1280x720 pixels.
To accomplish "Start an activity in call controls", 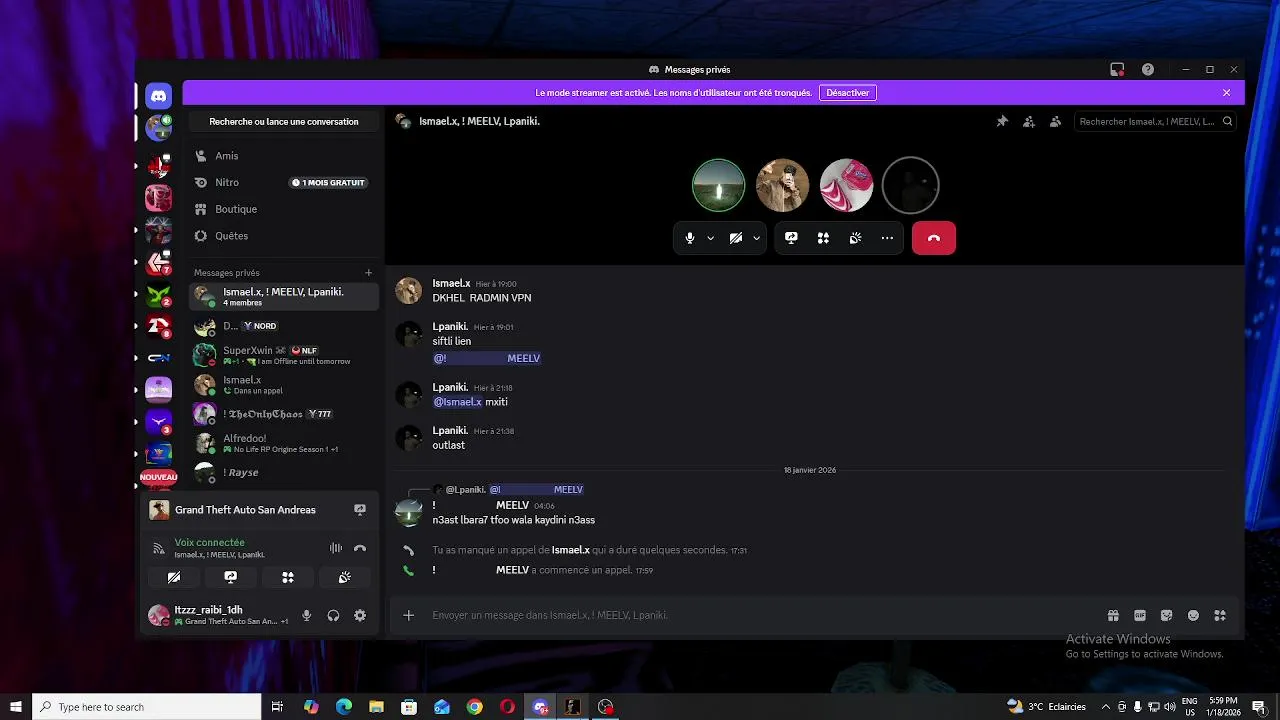I will tap(823, 238).
